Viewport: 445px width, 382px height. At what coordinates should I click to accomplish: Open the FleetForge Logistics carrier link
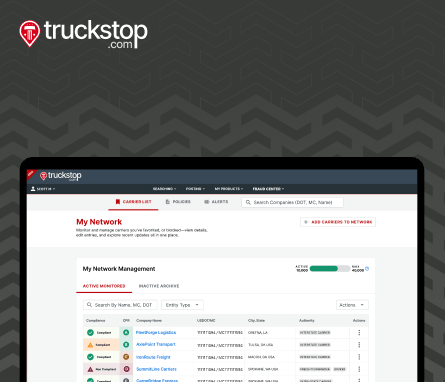click(x=156, y=333)
